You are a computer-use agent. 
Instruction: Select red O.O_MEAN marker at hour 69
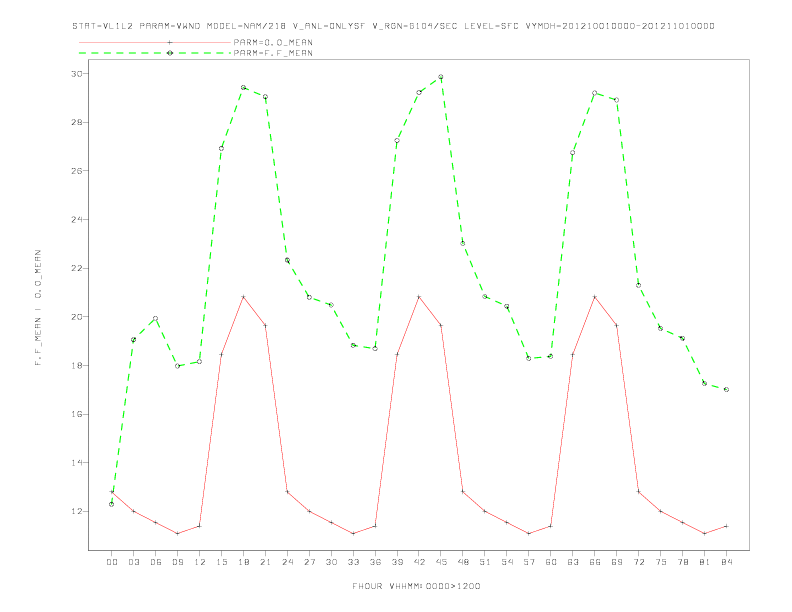616,325
